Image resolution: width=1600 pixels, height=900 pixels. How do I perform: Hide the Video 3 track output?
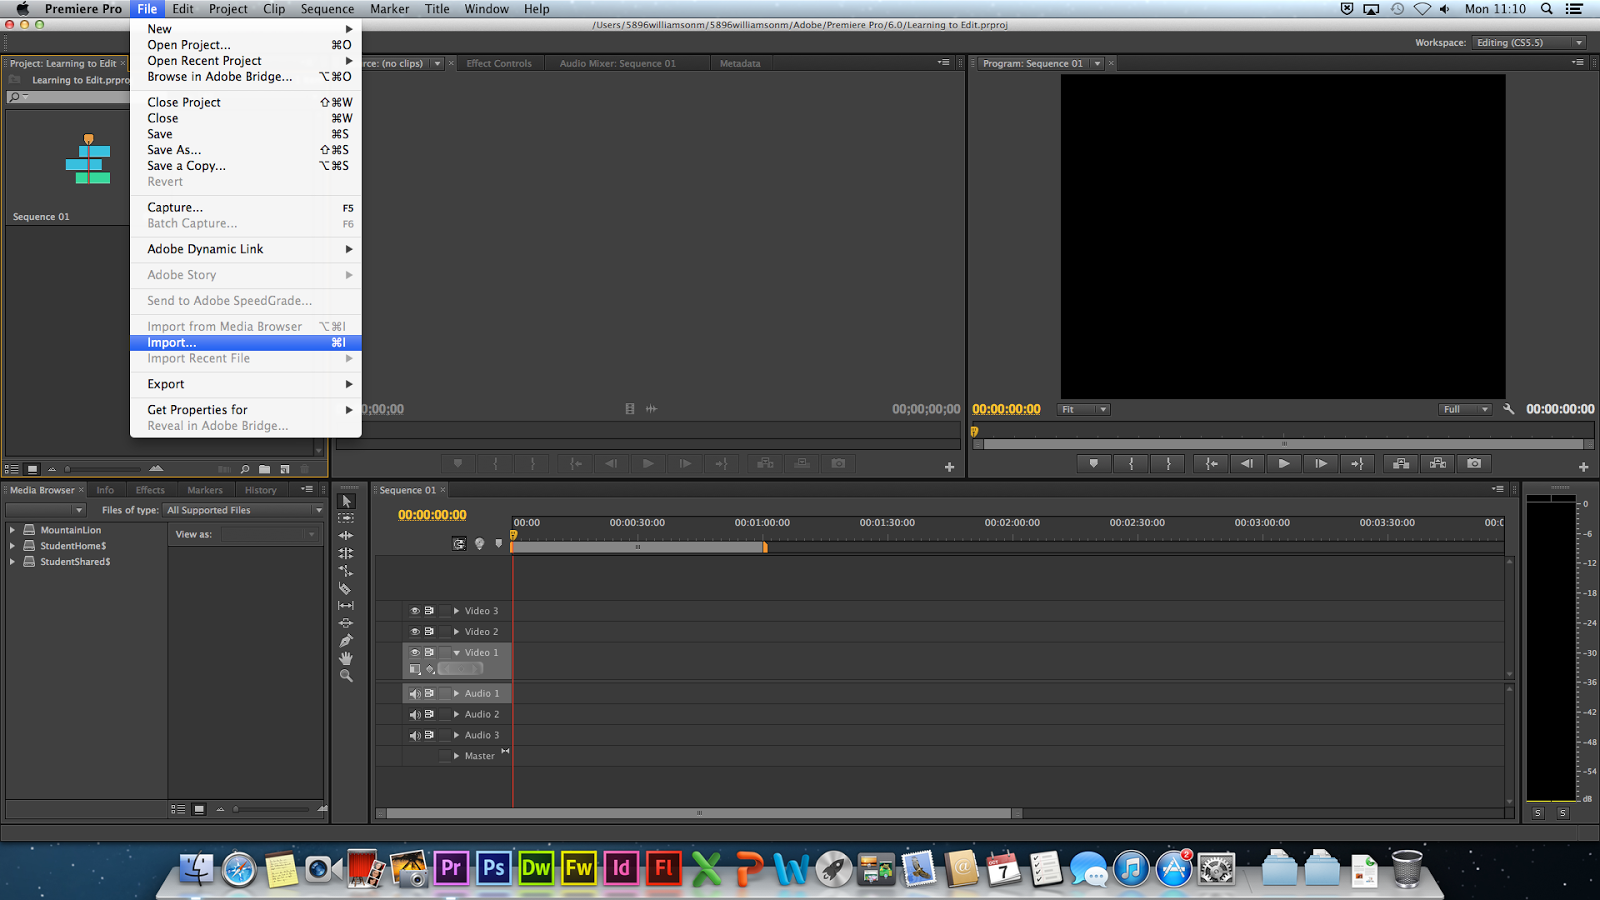coord(415,611)
